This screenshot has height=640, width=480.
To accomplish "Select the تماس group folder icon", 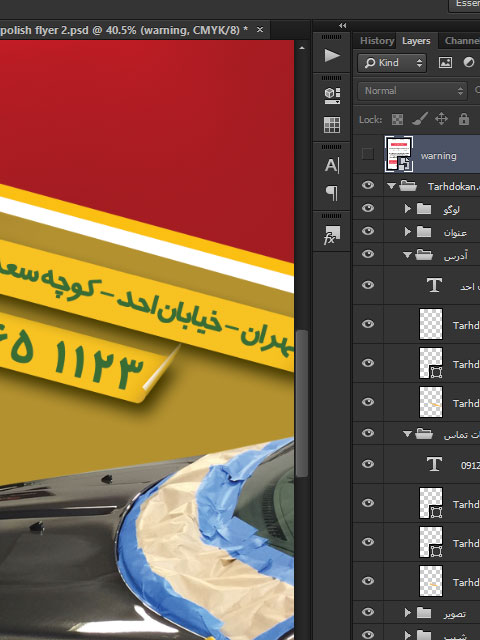I will (424, 433).
